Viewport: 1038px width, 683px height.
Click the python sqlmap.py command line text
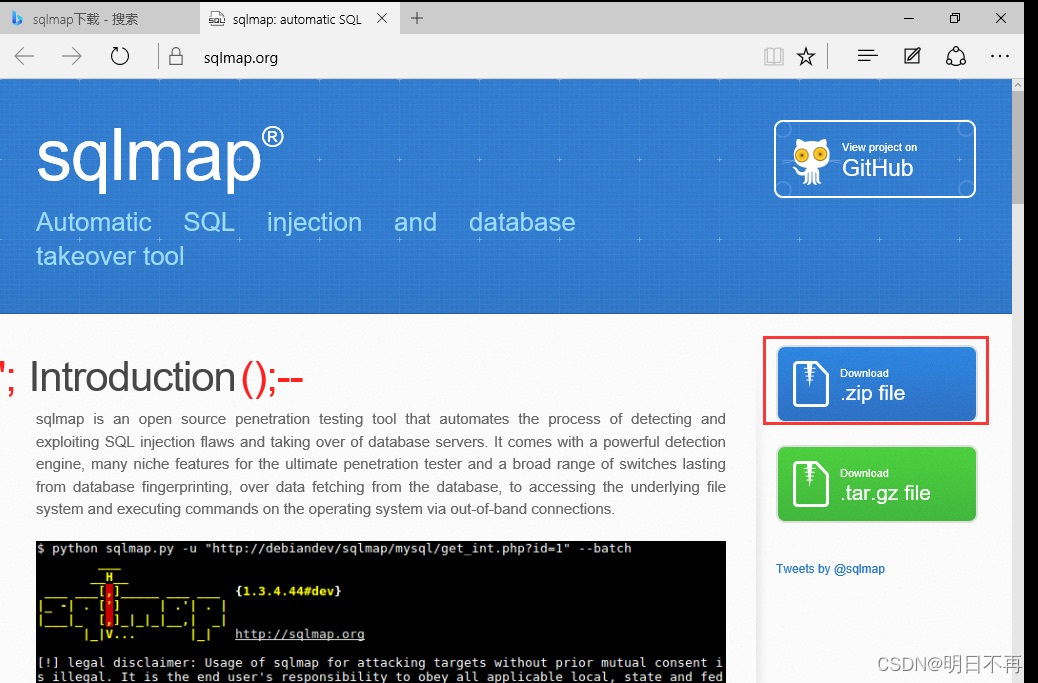(x=334, y=548)
